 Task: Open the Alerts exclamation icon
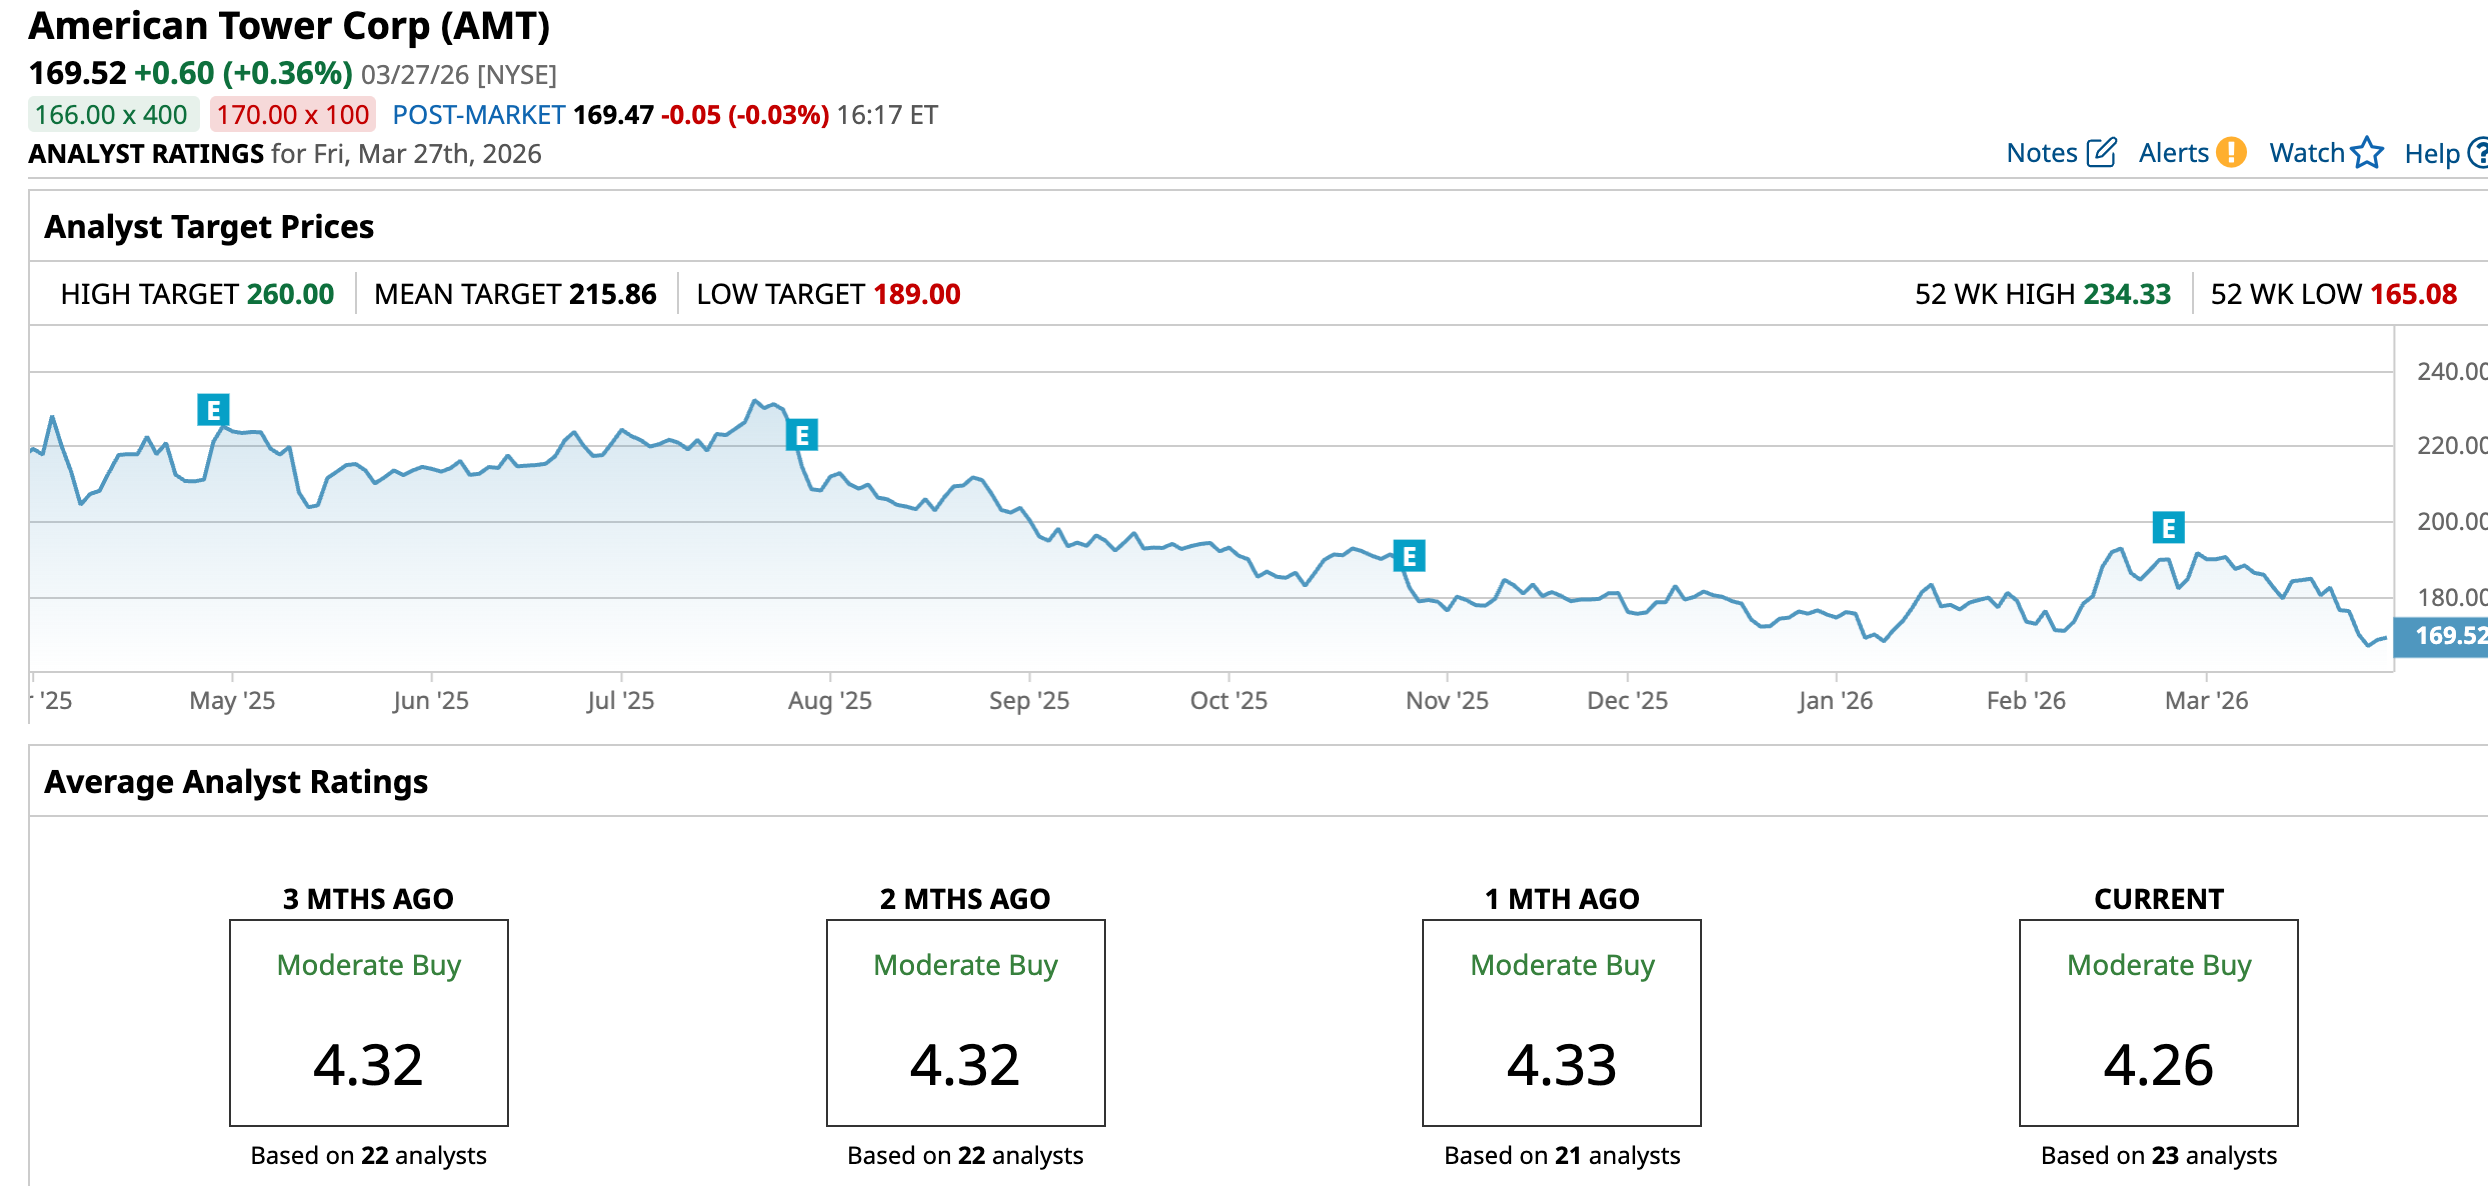2230,152
